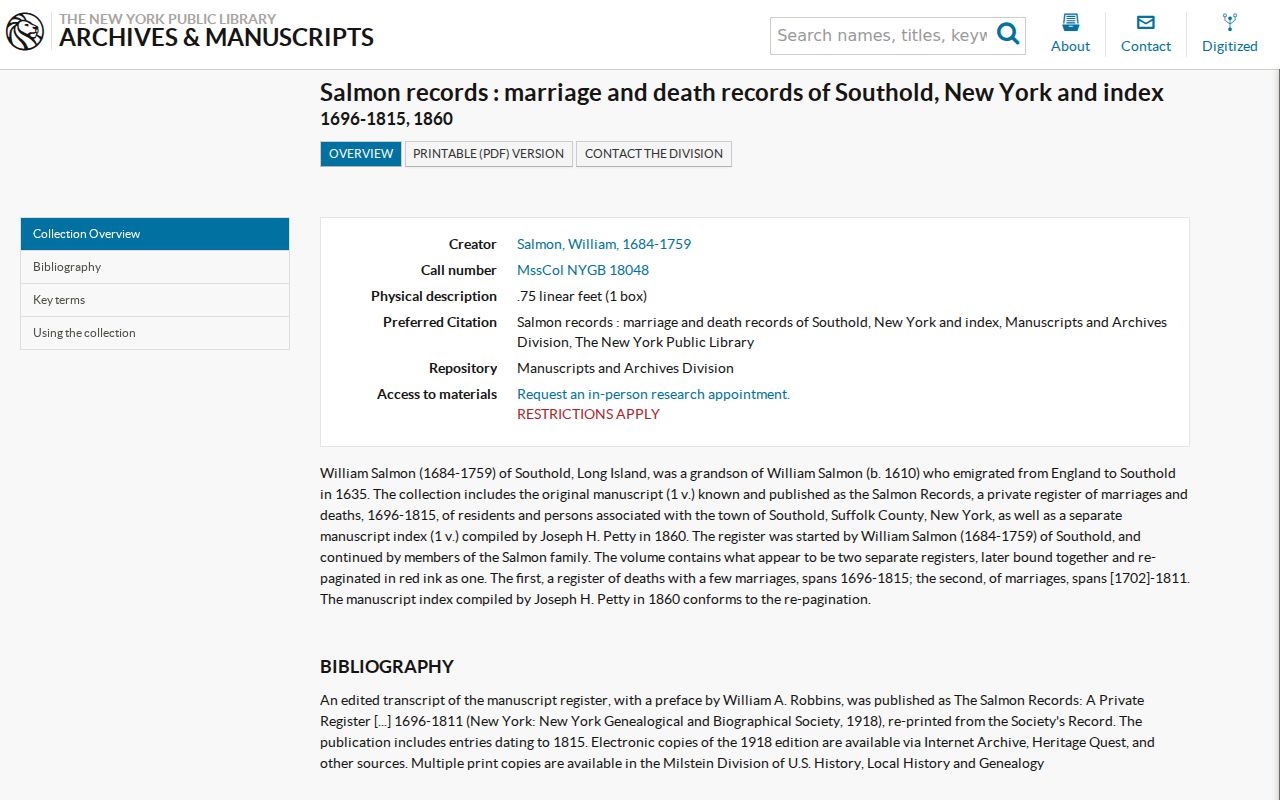Open the Printable (PDF) Version tab

(489, 154)
